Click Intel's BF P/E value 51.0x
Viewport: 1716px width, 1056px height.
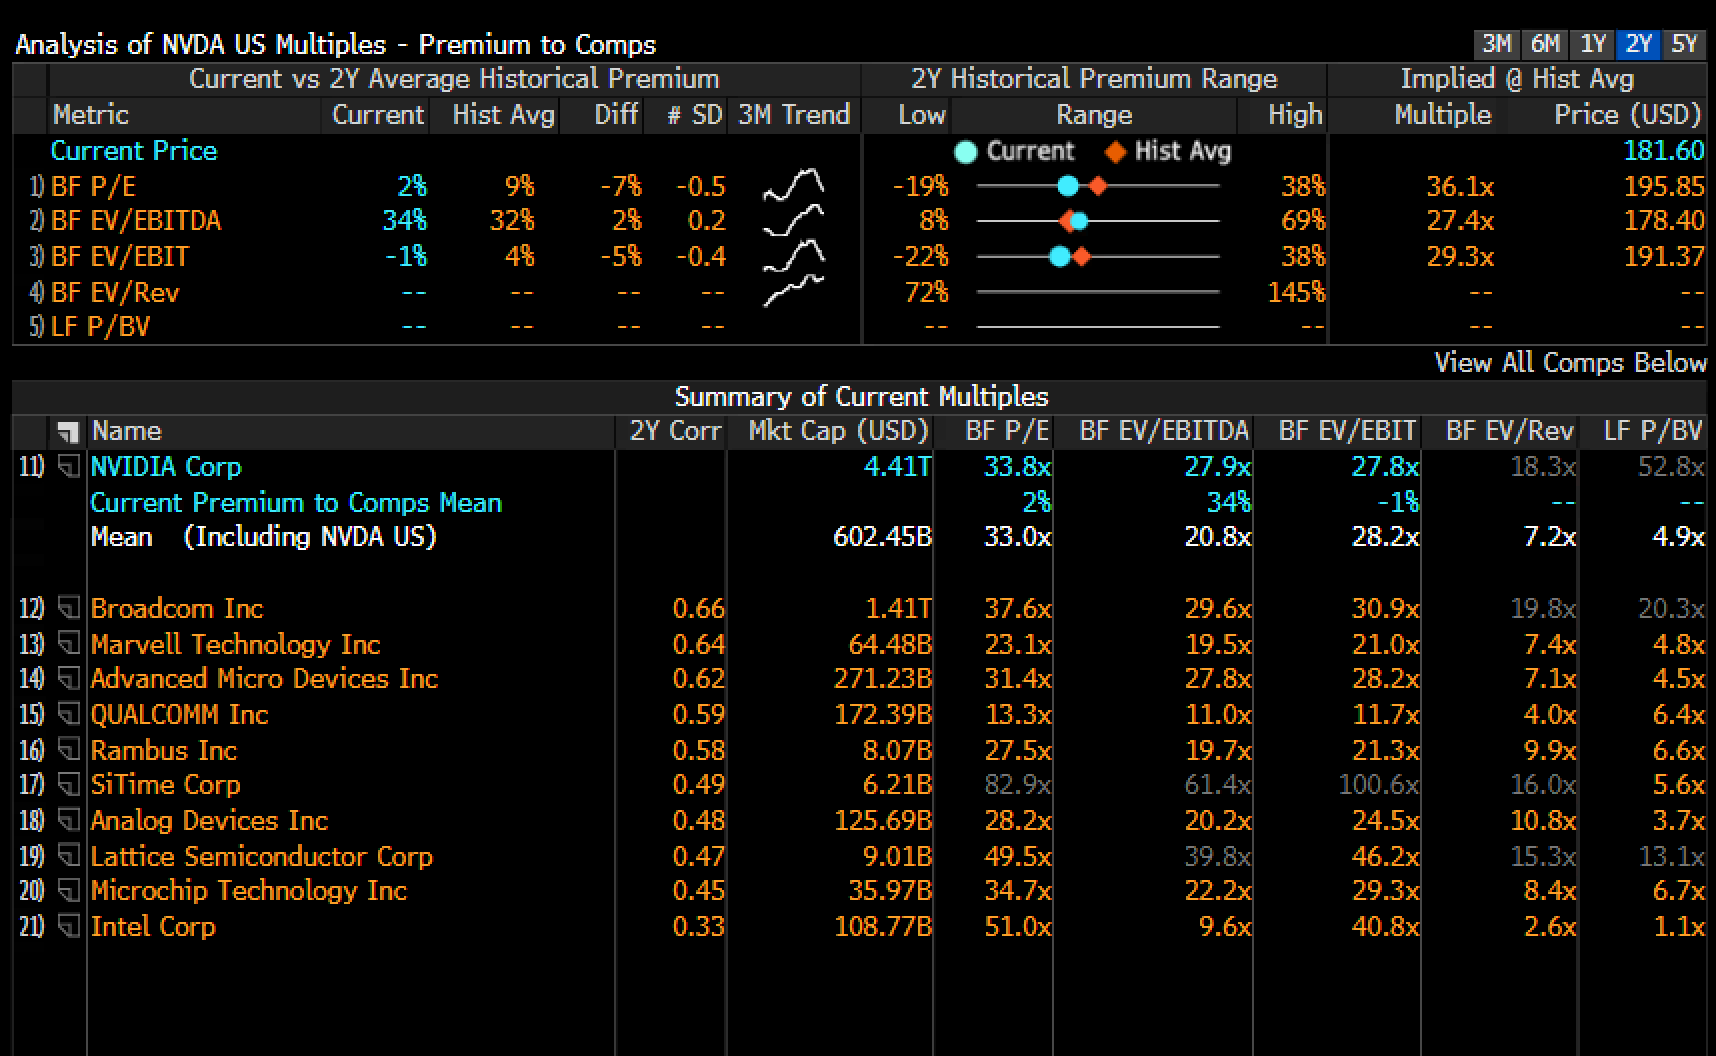click(x=1017, y=926)
